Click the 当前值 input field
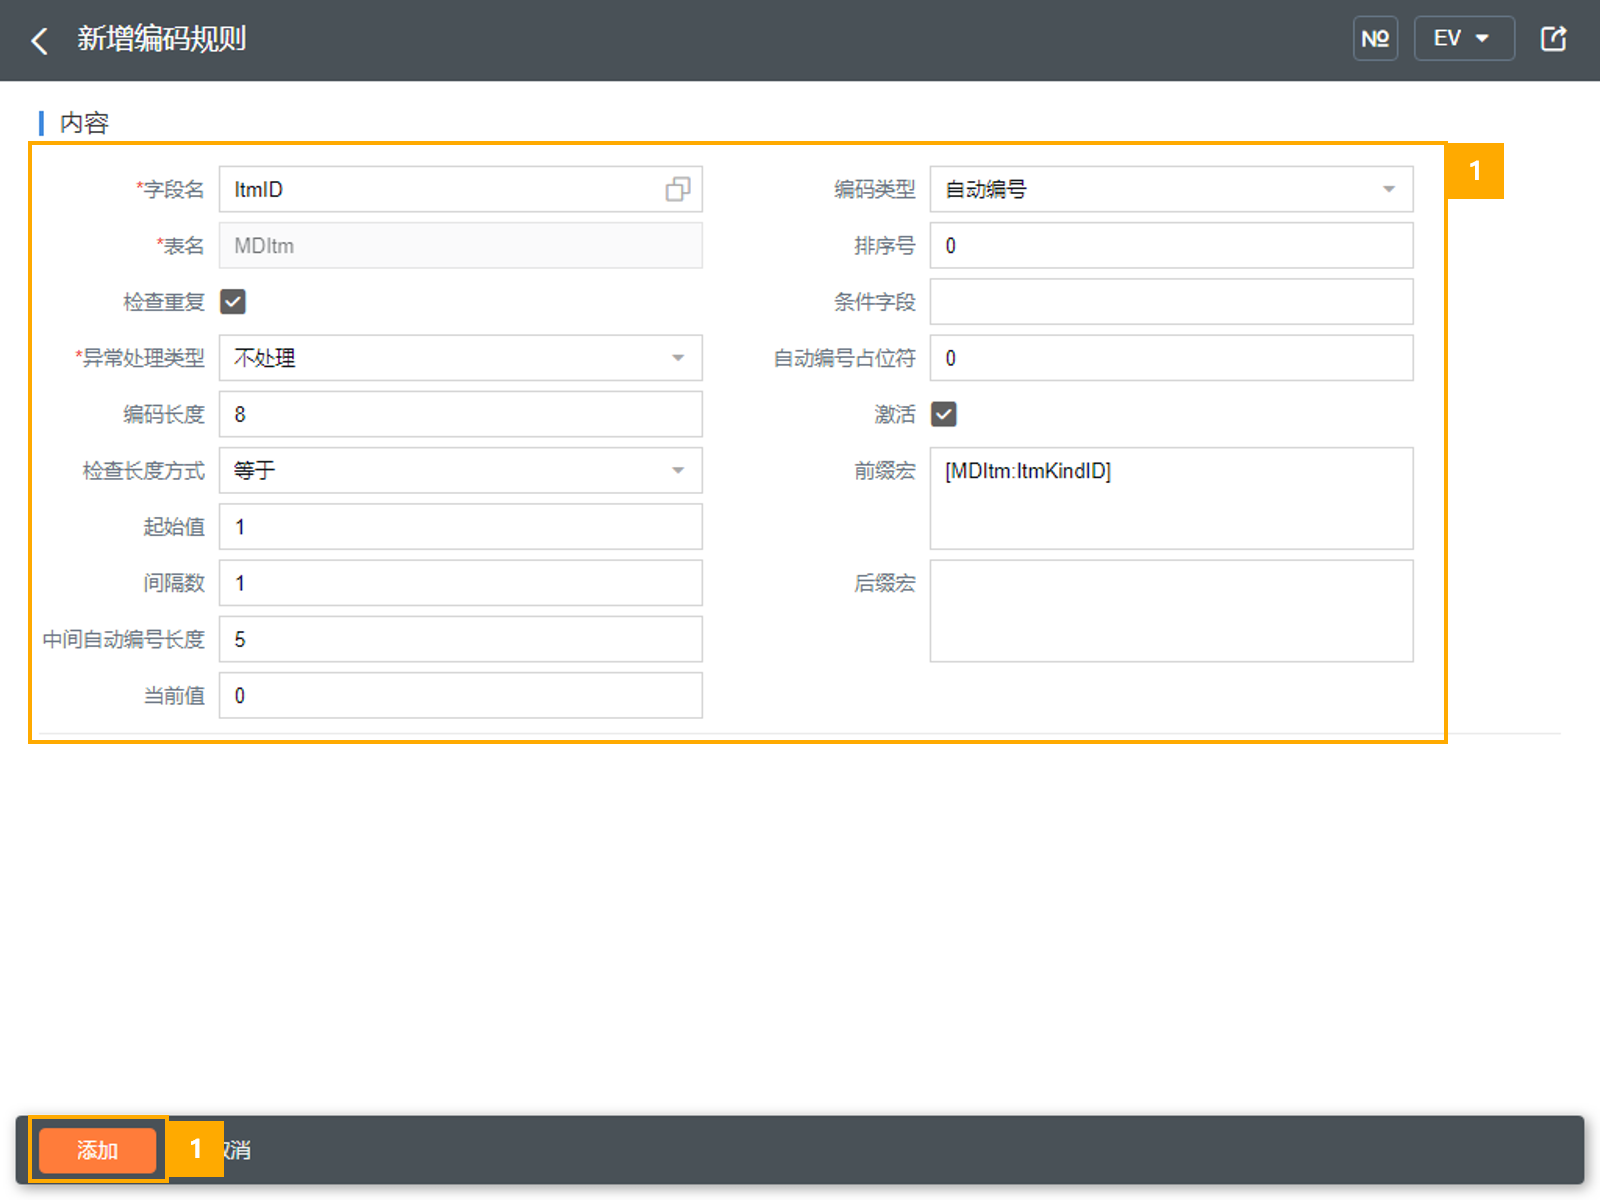This screenshot has height=1200, width=1600. coord(461,695)
